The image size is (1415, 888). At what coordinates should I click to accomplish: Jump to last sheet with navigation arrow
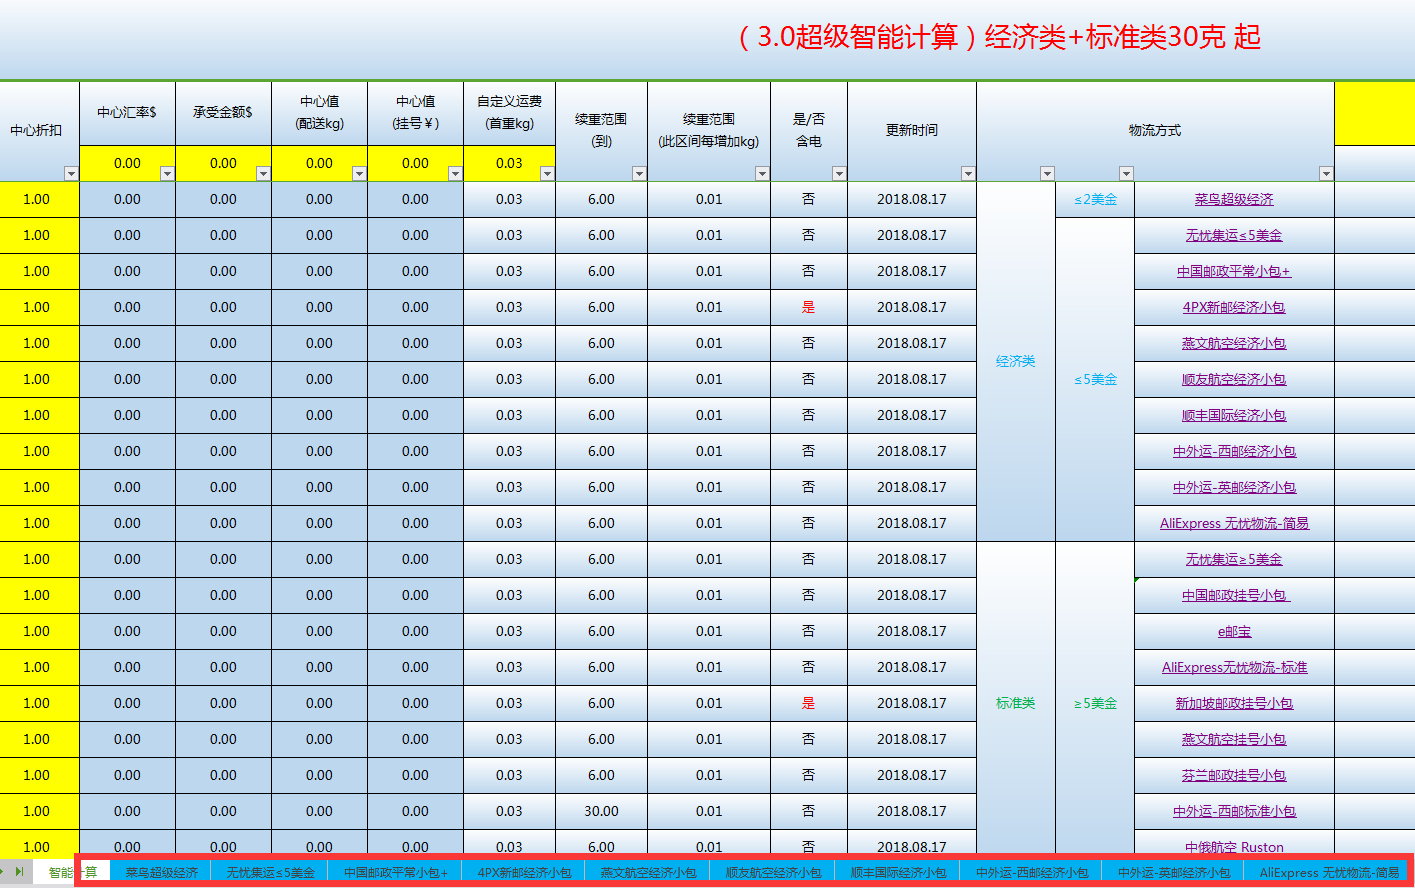pyautogui.click(x=19, y=872)
